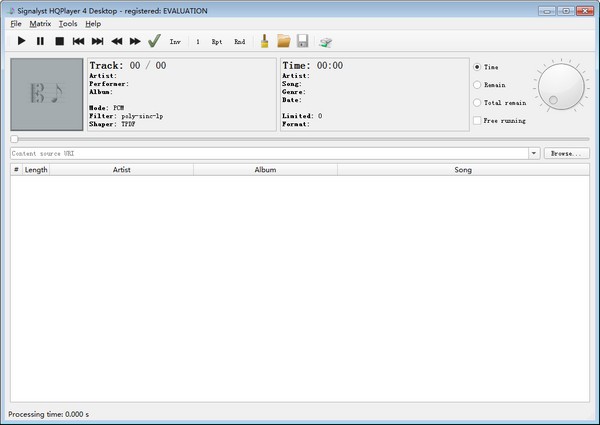The width and height of the screenshot is (600, 425).
Task: Enable the Free running checkbox
Action: click(x=477, y=121)
